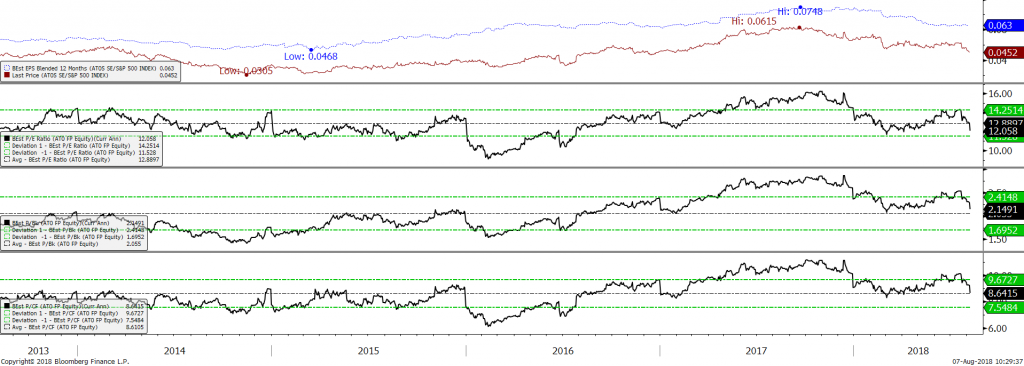Click the green 1.6952 value tag

(x=1003, y=230)
